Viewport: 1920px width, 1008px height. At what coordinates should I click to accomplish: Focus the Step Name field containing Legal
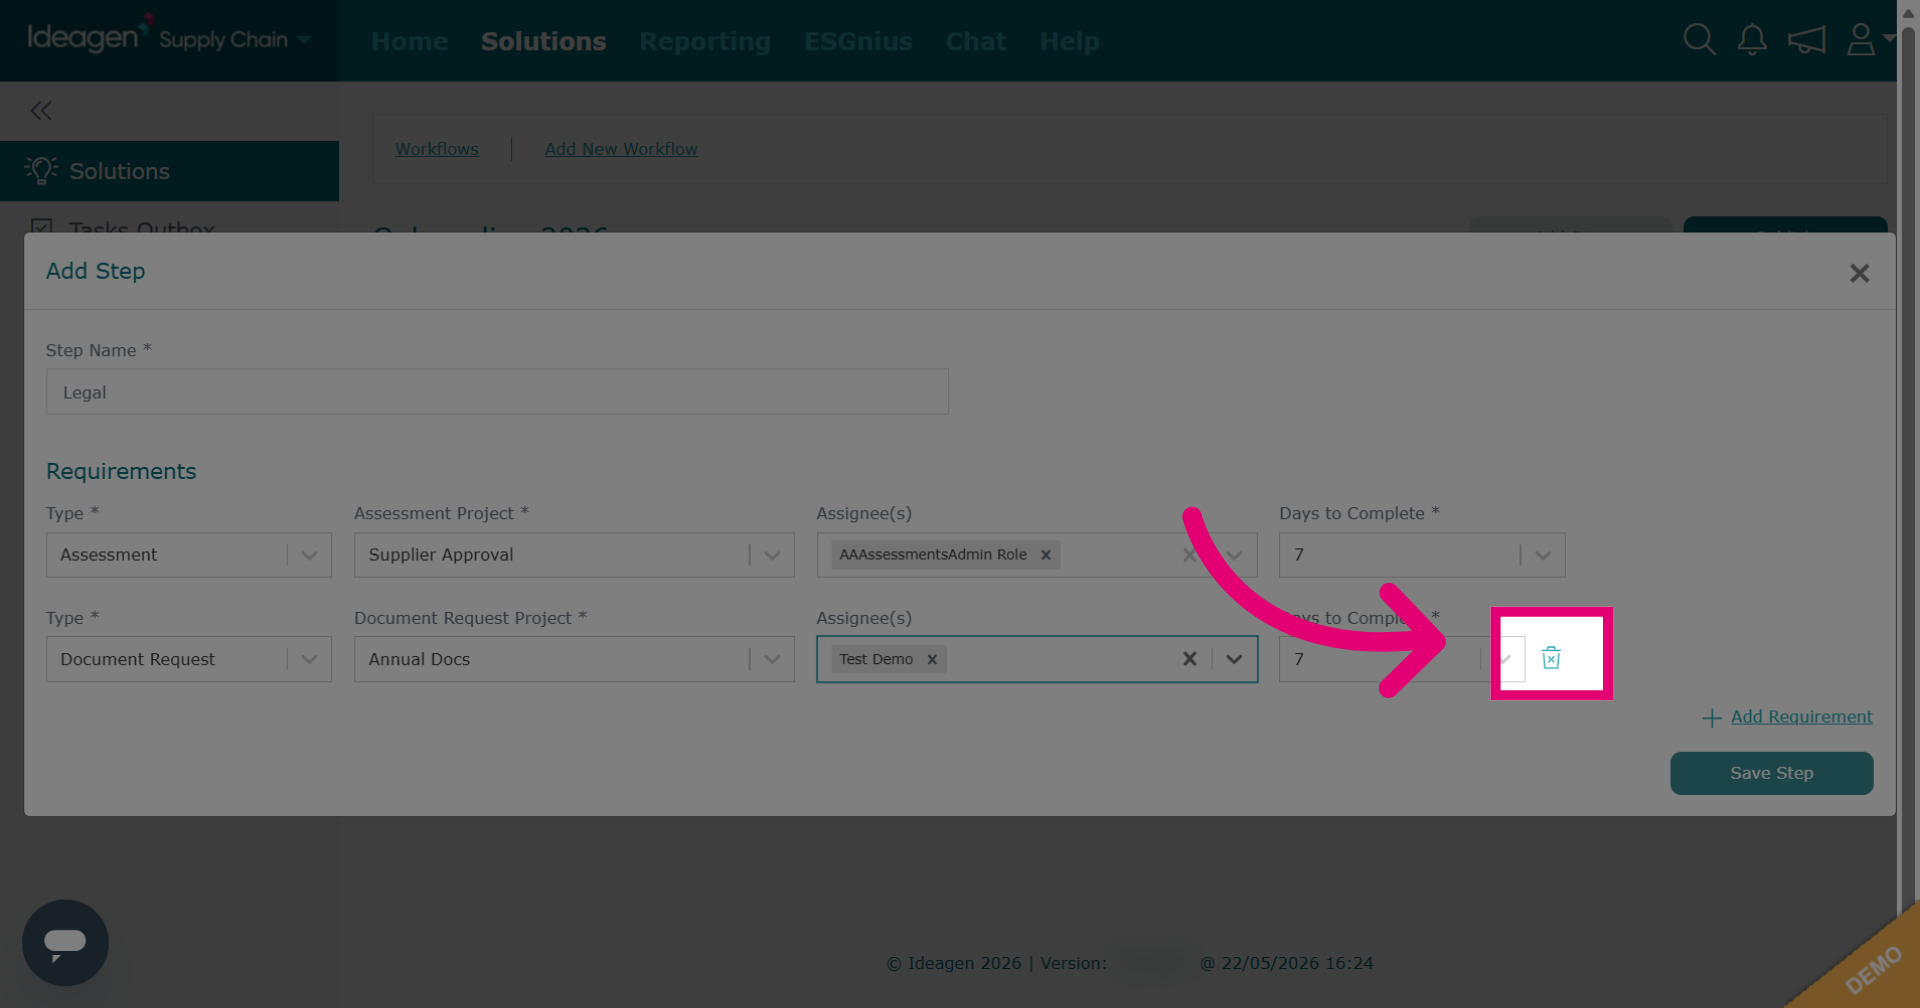(497, 392)
